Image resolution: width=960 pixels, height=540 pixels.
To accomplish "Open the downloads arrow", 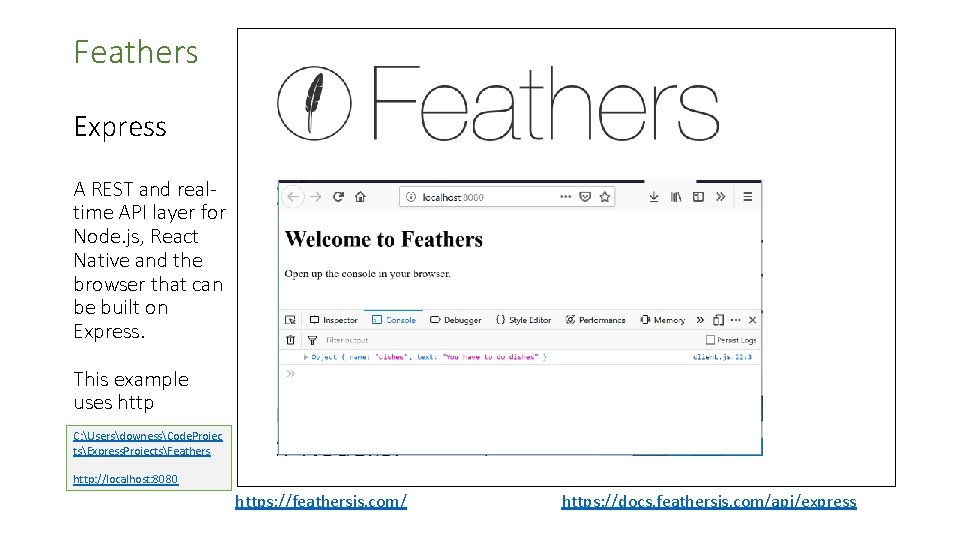I will tap(654, 197).
